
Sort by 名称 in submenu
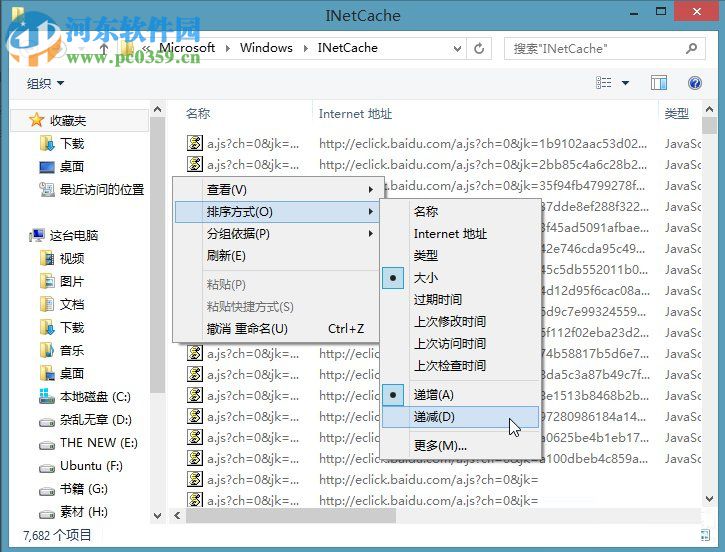[461, 211]
